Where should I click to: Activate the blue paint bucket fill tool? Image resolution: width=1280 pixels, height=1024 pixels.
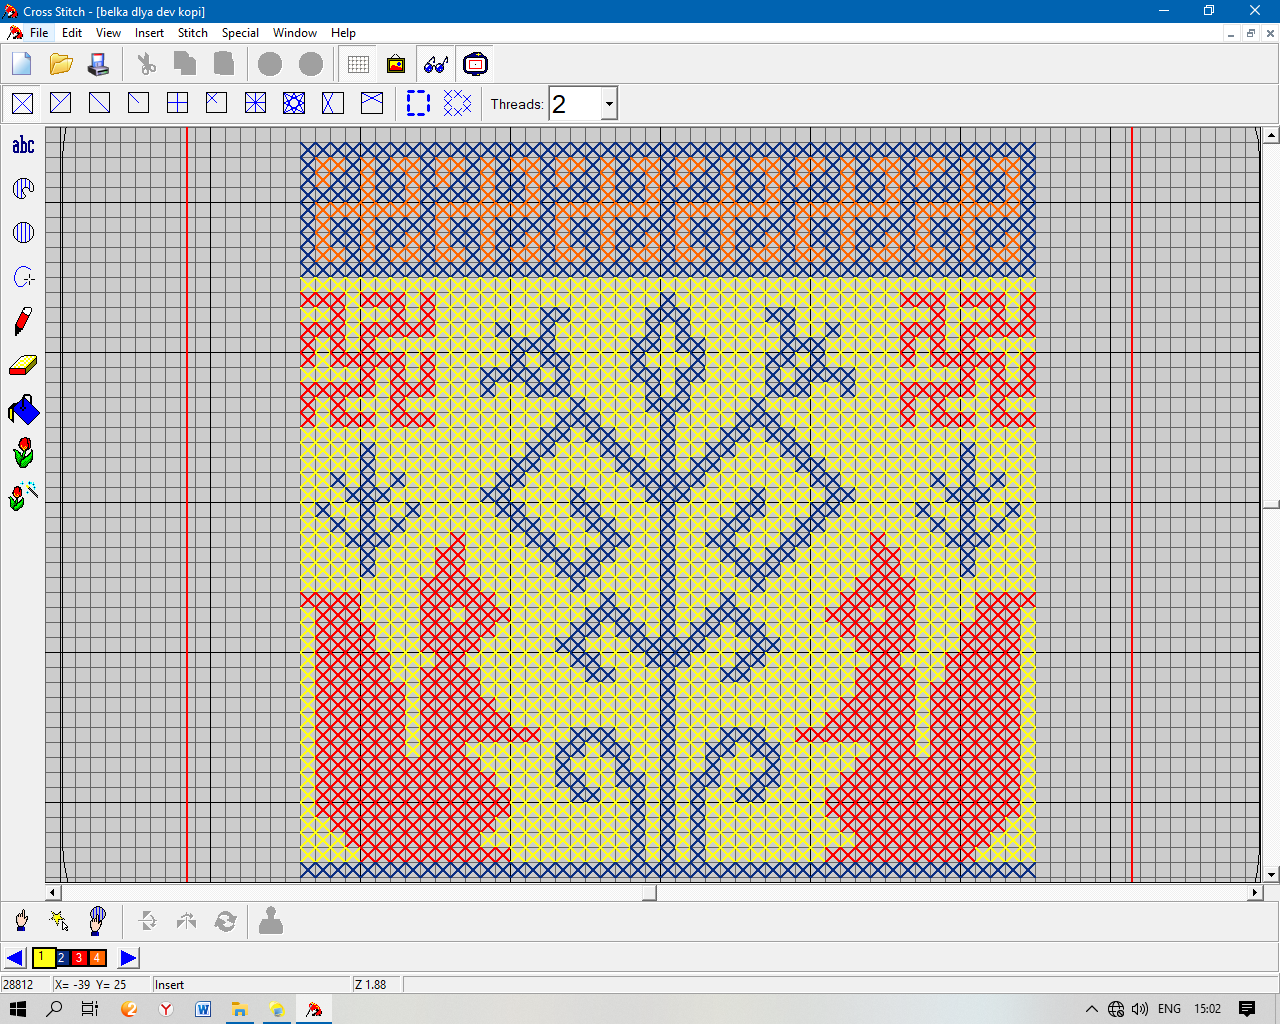(x=23, y=410)
